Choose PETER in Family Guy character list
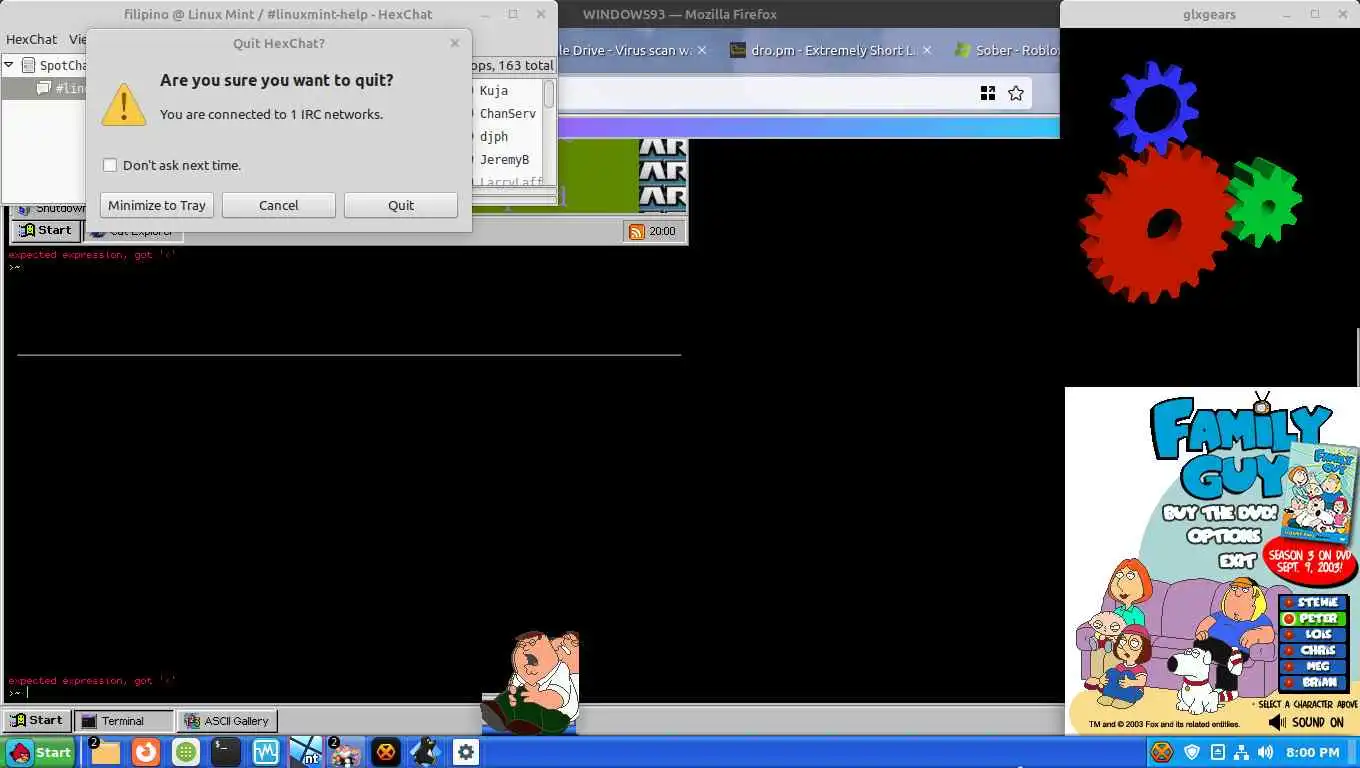The image size is (1360, 768). click(x=1314, y=619)
